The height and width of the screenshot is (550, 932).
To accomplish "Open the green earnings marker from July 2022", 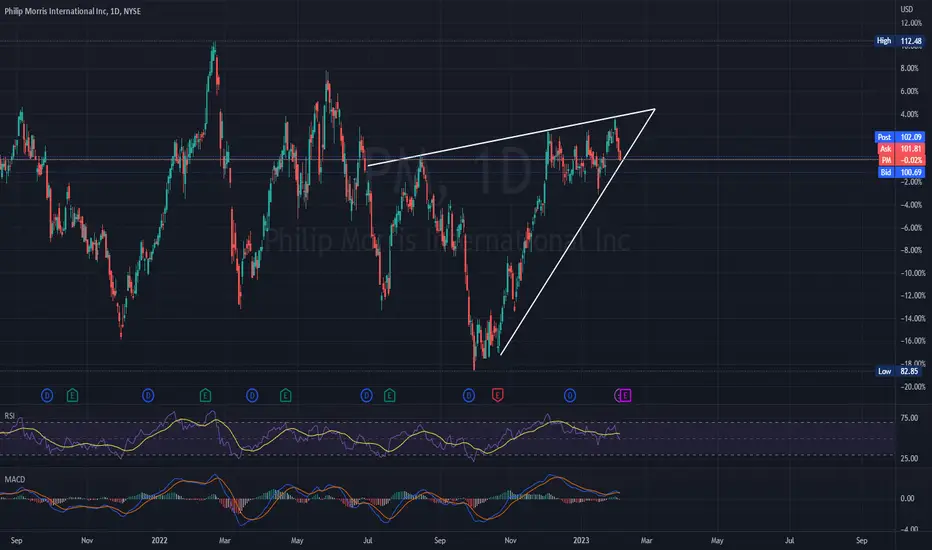I will (x=389, y=395).
